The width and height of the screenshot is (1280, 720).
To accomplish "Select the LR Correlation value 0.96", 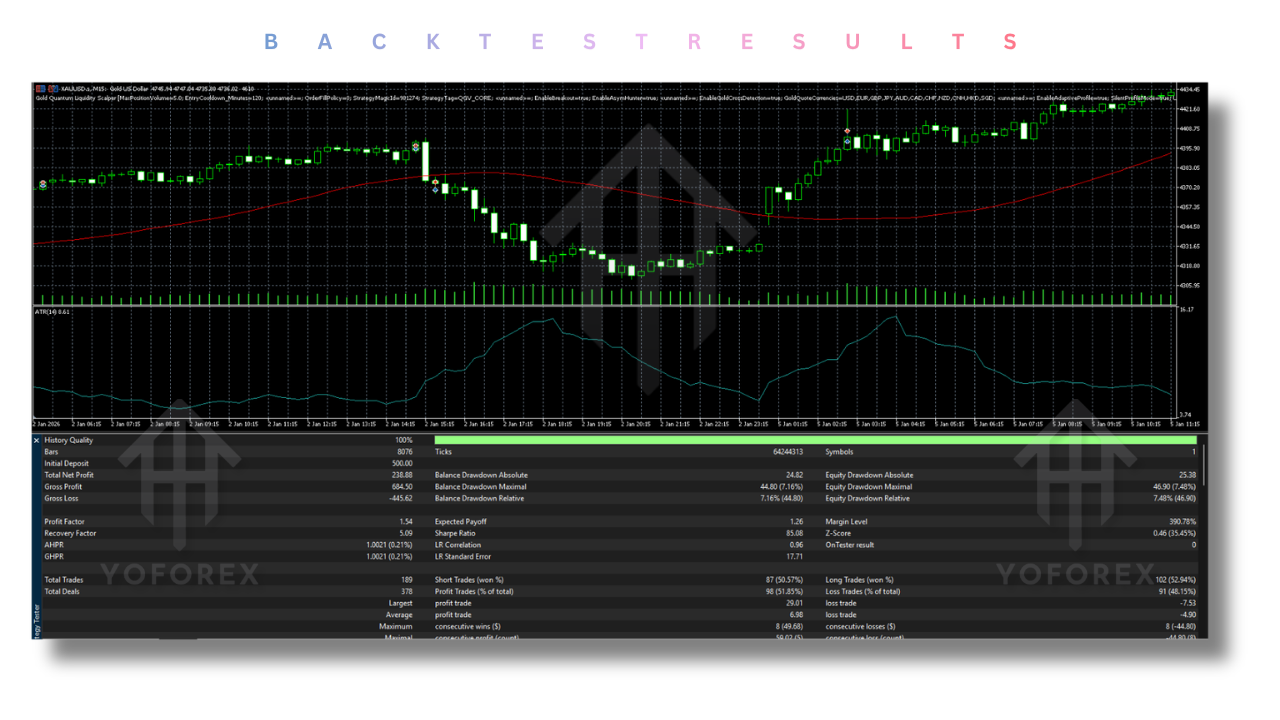I will point(797,545).
